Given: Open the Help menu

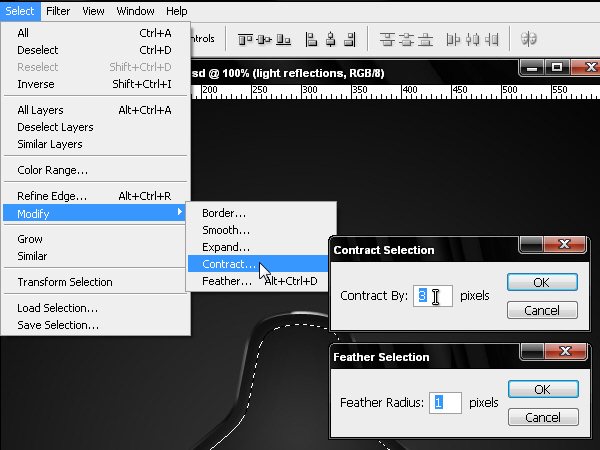Looking at the screenshot, I should [176, 11].
